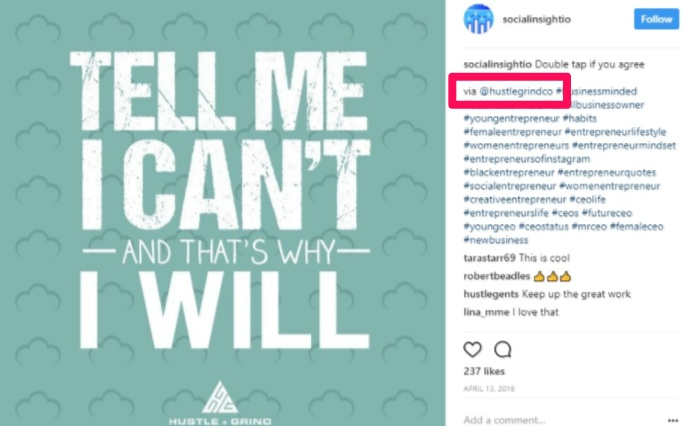View lina_mme commenter profile
This screenshot has width=685, height=426.
[x=486, y=312]
